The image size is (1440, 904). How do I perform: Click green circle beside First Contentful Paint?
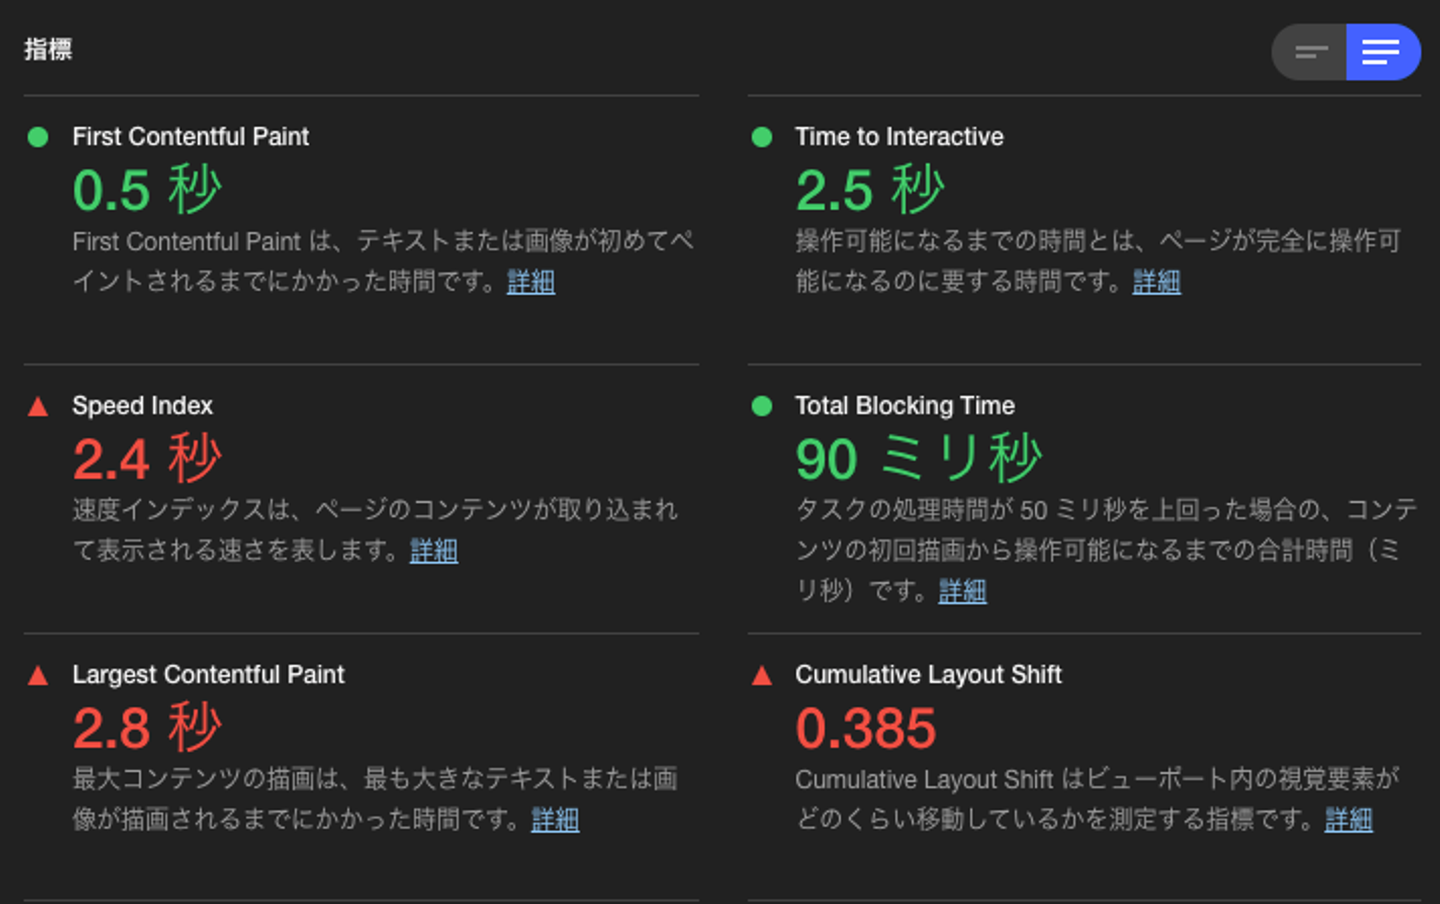pos(38,137)
